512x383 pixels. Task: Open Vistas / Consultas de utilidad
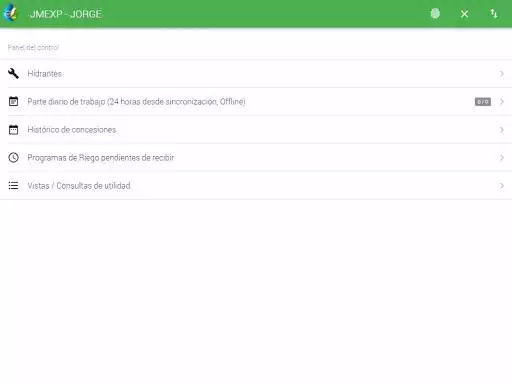point(256,186)
